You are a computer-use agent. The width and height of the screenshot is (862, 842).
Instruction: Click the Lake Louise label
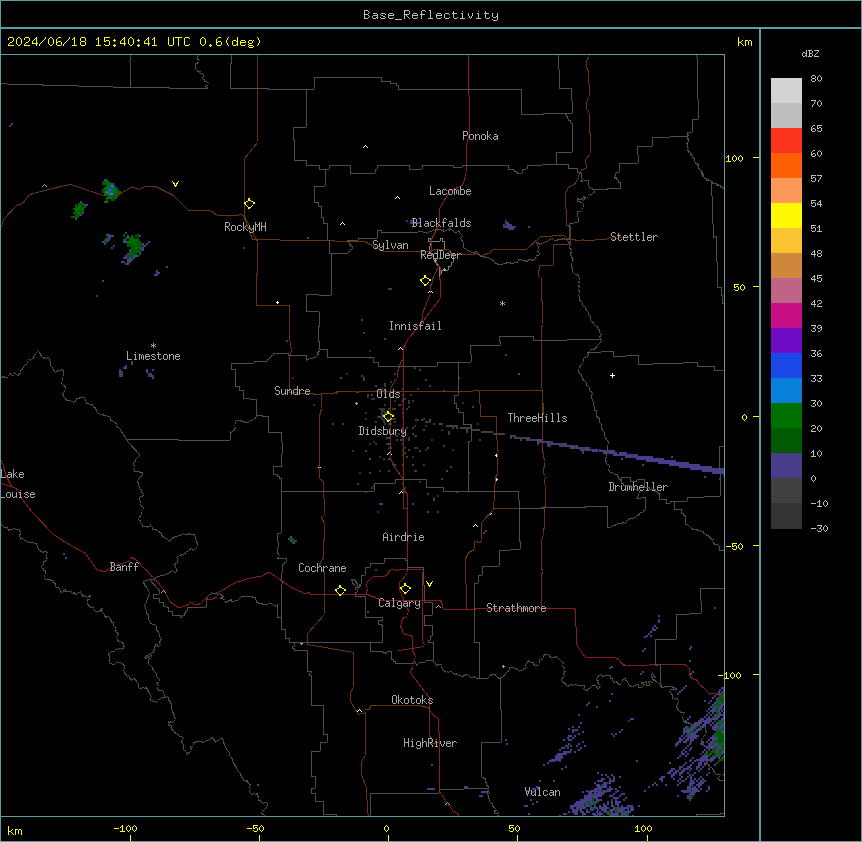click(x=18, y=484)
